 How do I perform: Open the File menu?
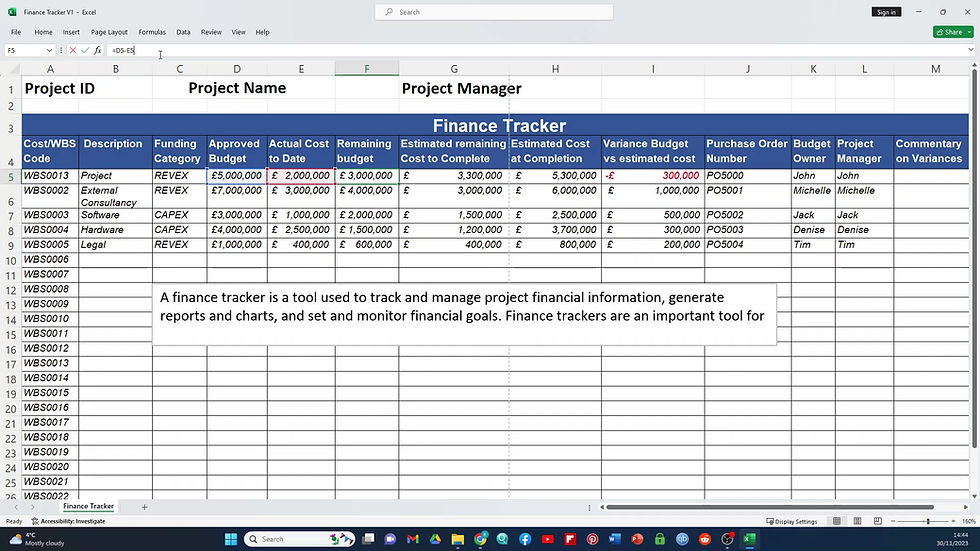(16, 32)
